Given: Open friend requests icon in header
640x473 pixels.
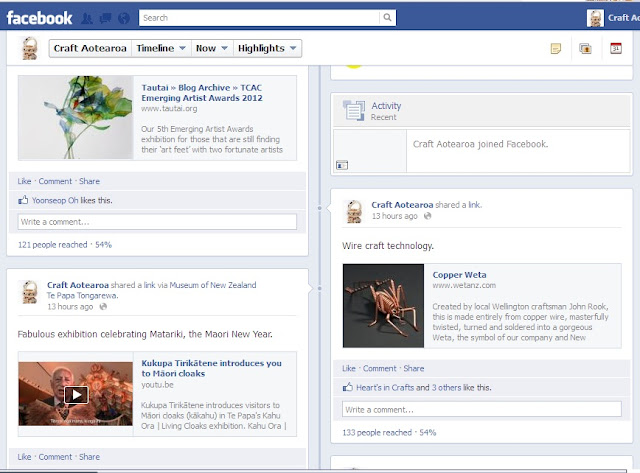Looking at the screenshot, I should (x=87, y=18).
